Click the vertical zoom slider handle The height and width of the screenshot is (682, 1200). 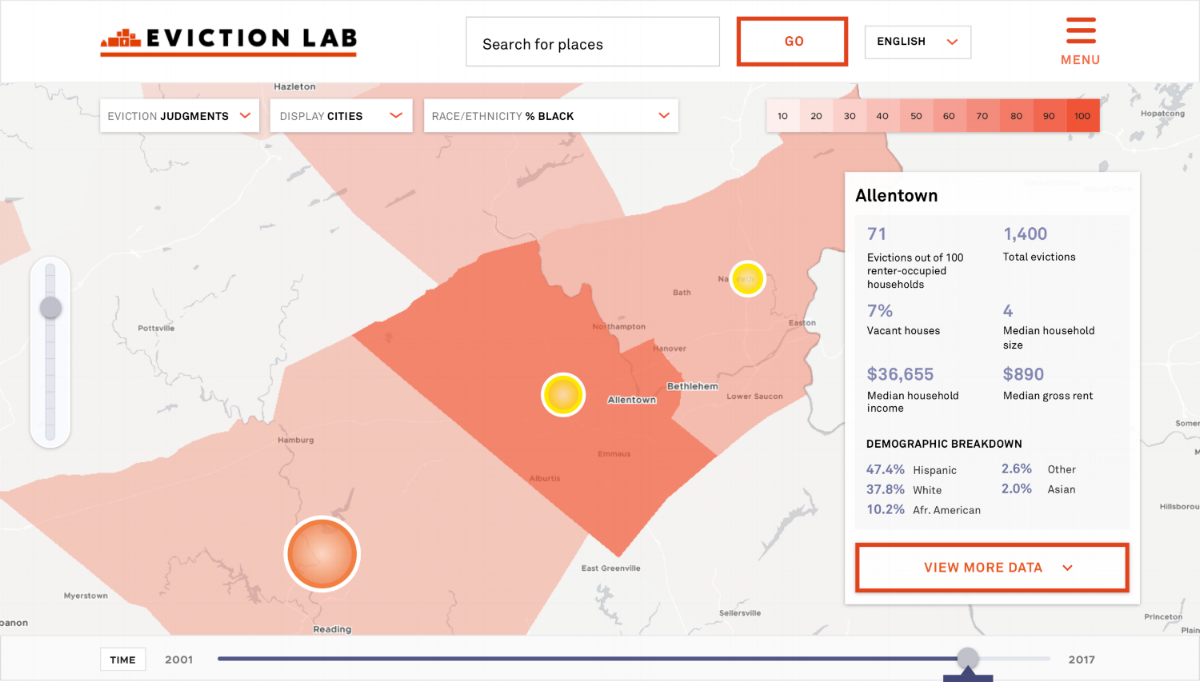click(x=51, y=308)
